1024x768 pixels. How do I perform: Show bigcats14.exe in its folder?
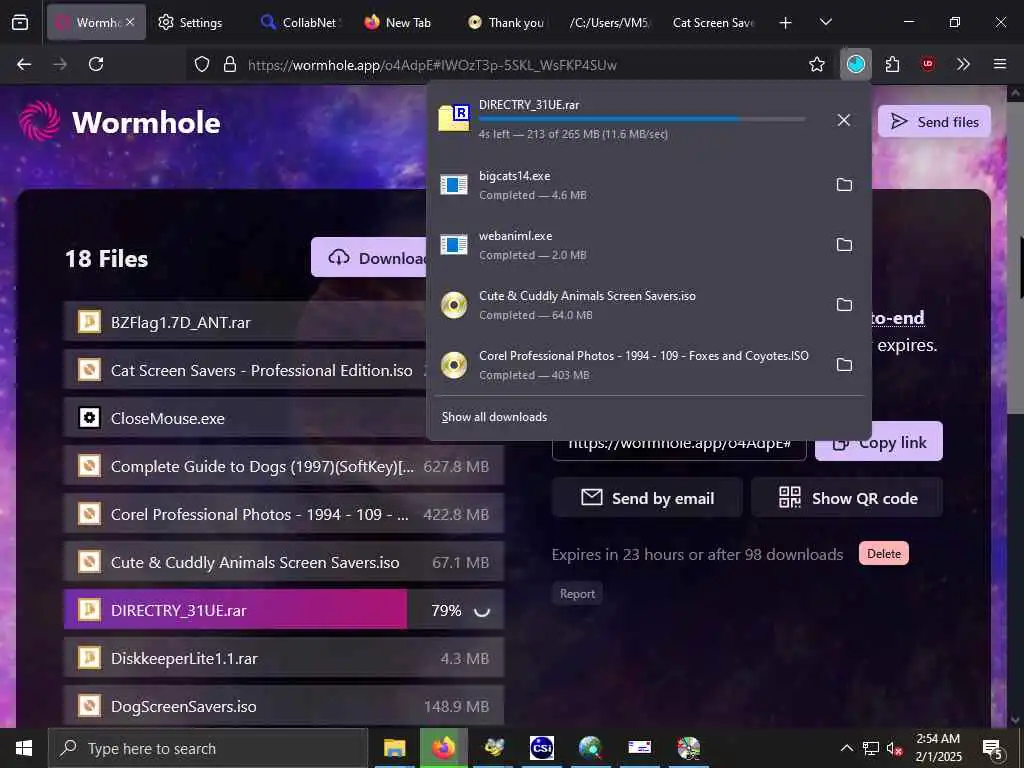(844, 185)
